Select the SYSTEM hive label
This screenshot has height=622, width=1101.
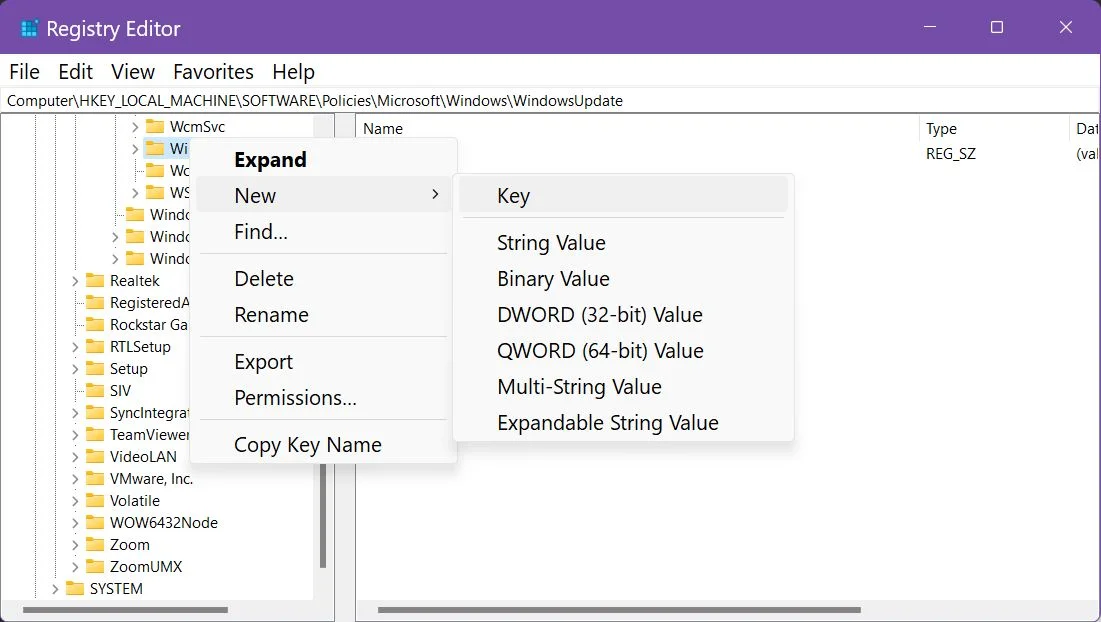(116, 588)
